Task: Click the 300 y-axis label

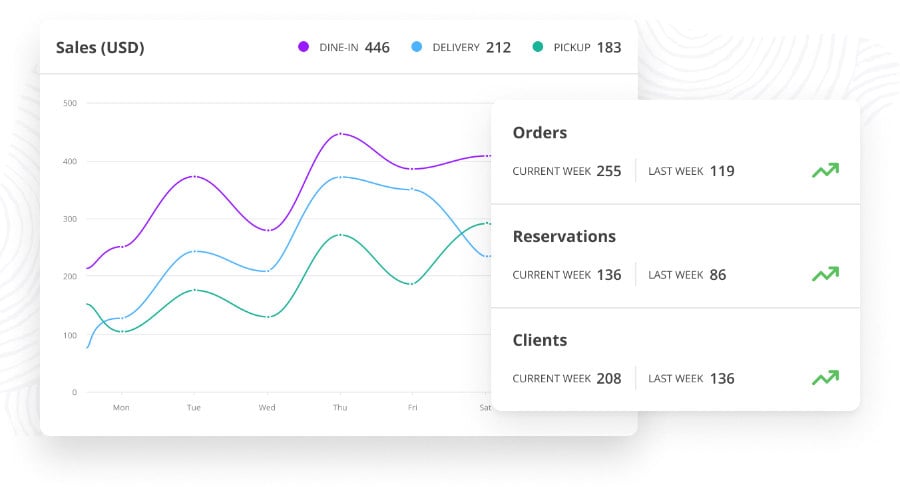Action: [x=70, y=219]
